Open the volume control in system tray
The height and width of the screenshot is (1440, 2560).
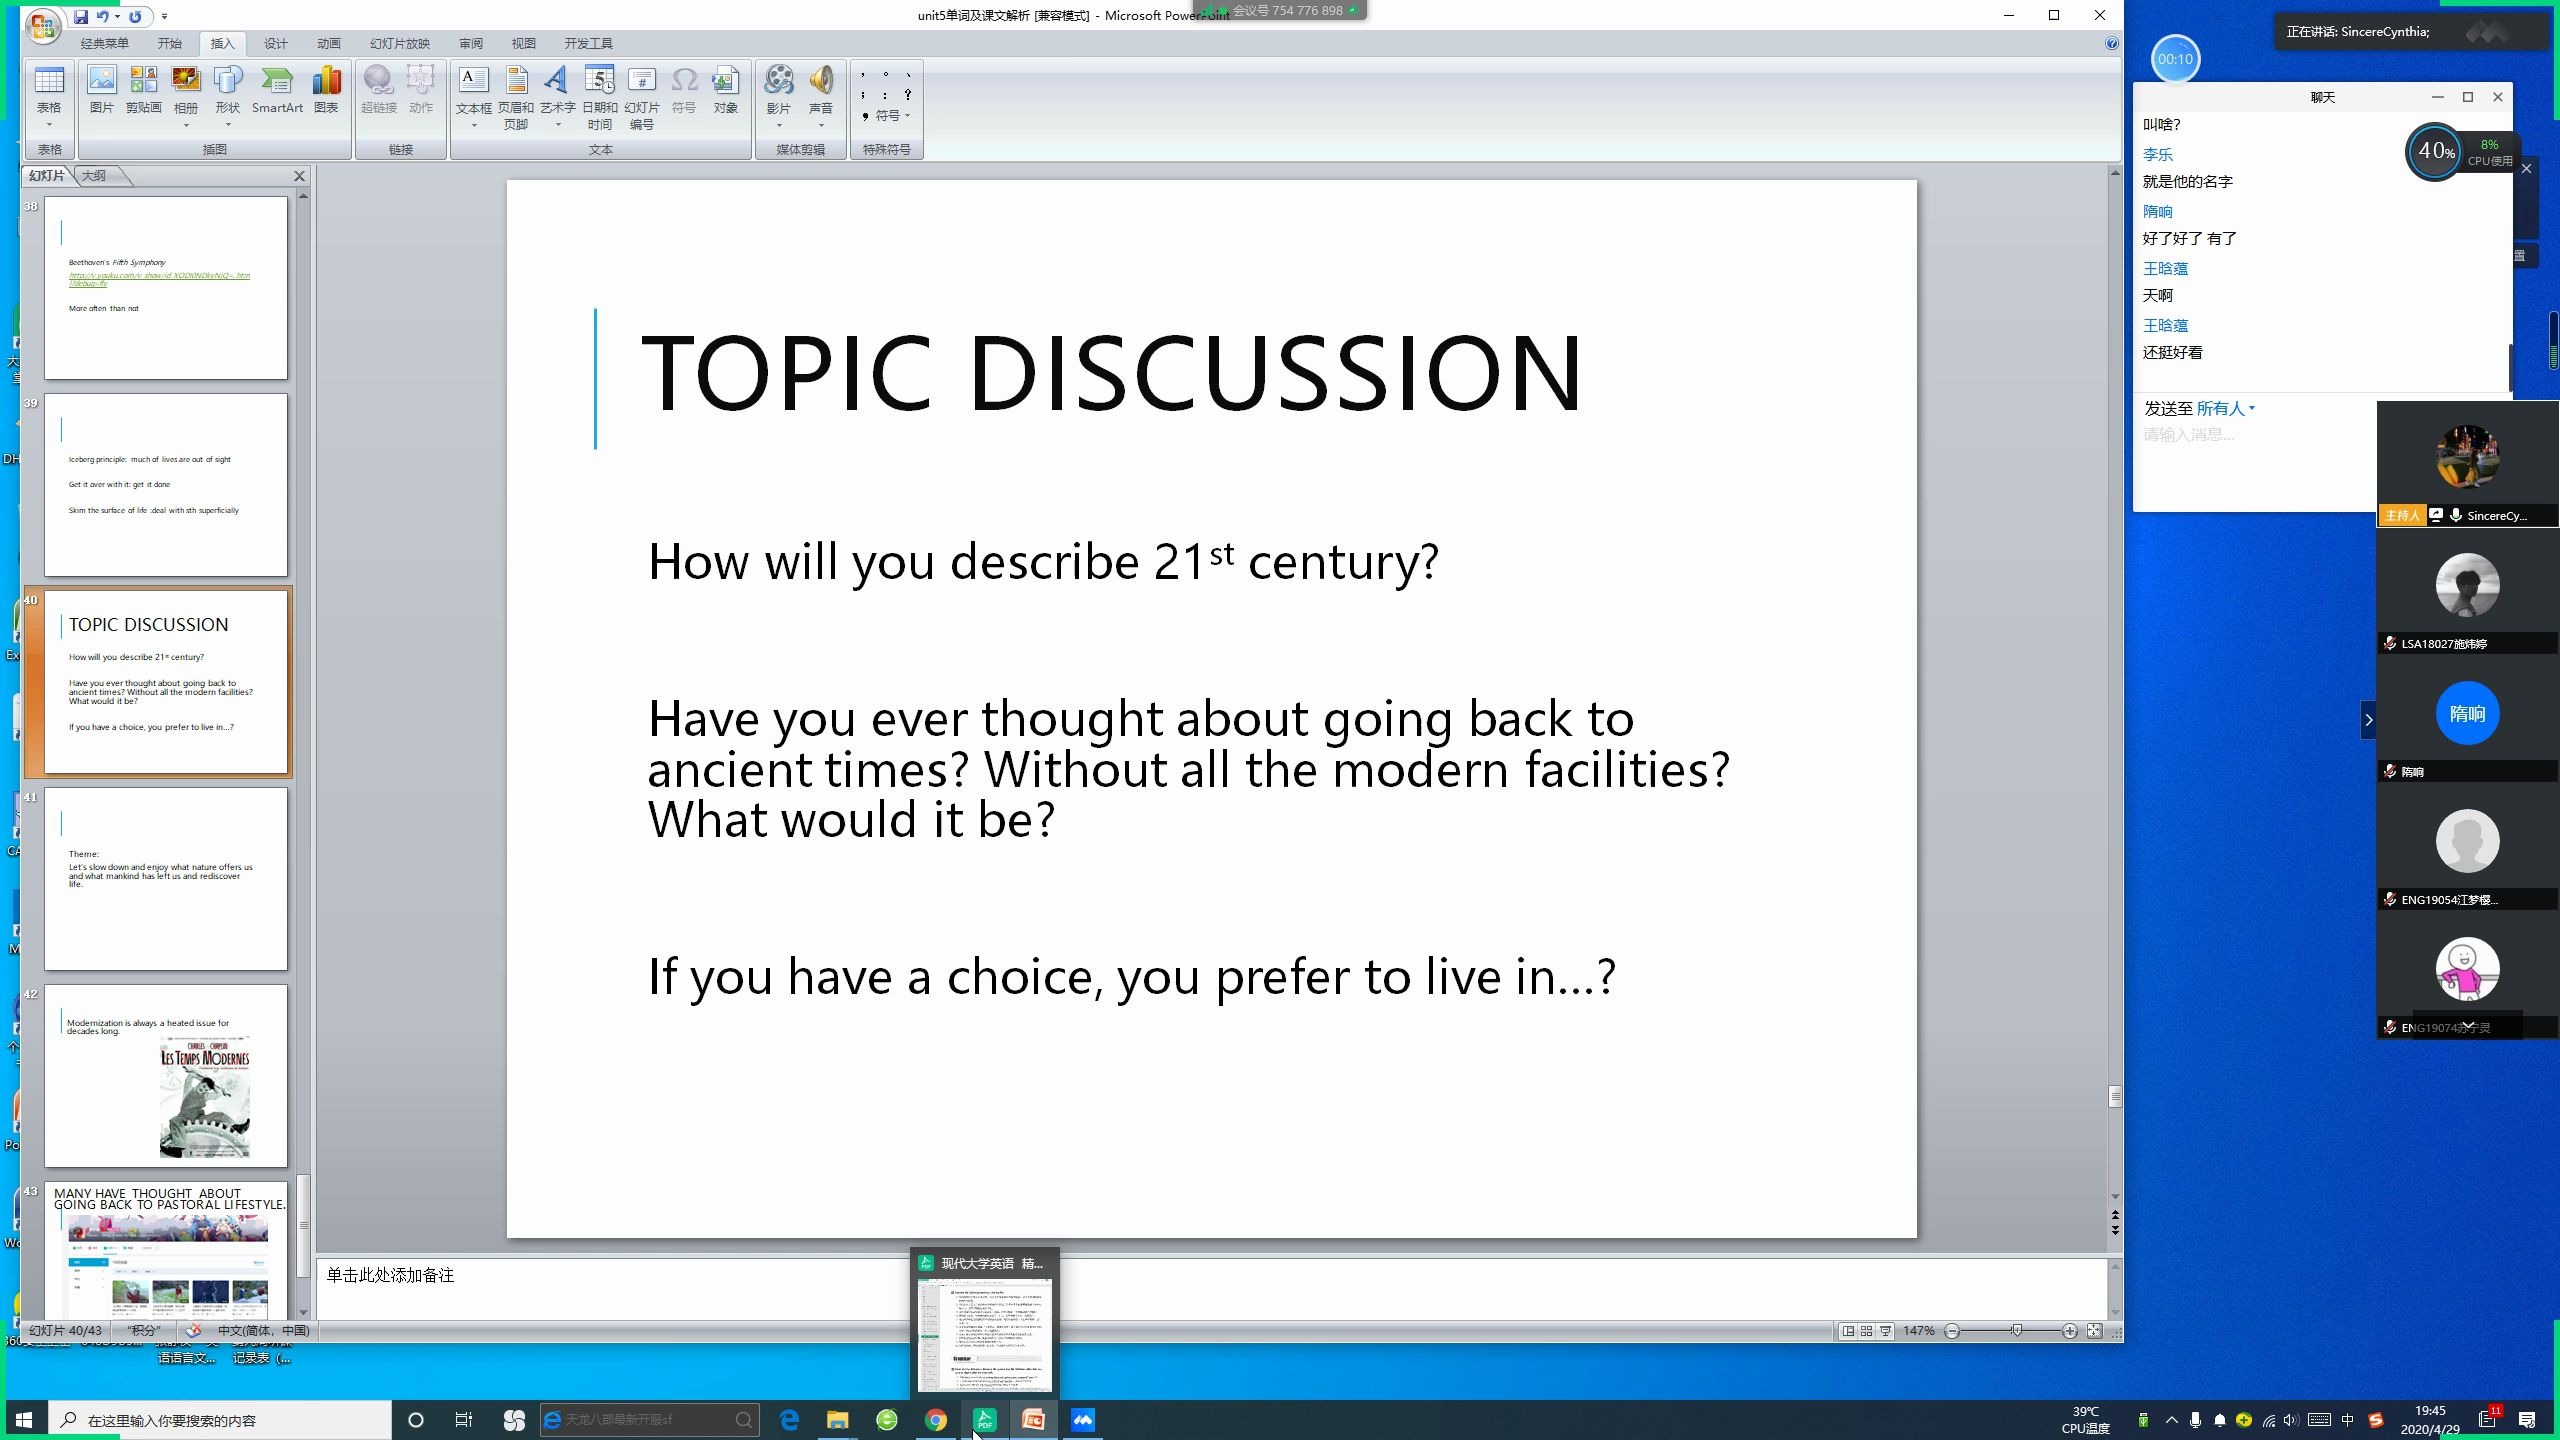2291,1420
